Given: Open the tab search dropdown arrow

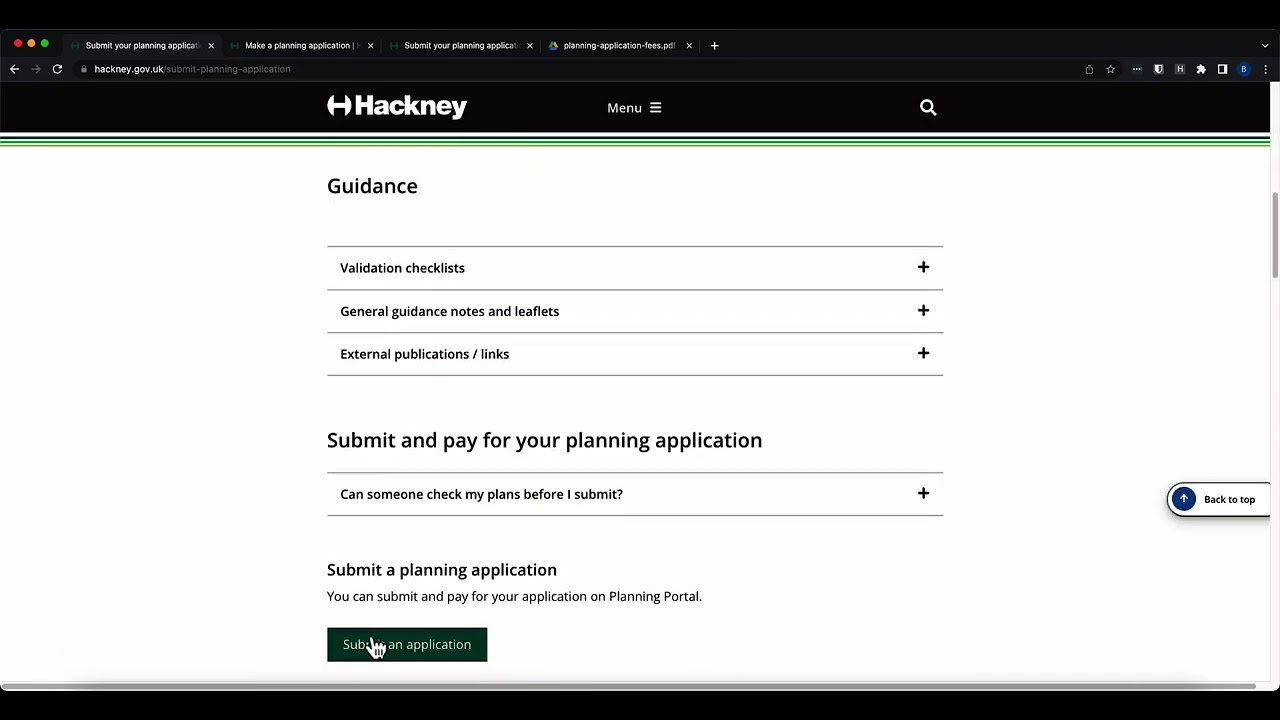Looking at the screenshot, I should [1265, 45].
